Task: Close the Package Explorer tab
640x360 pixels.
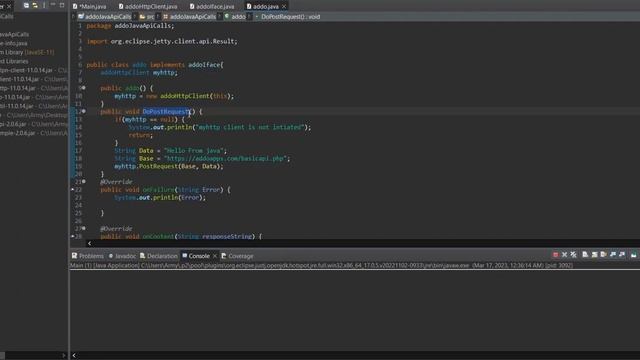Action: click(x=9, y=6)
